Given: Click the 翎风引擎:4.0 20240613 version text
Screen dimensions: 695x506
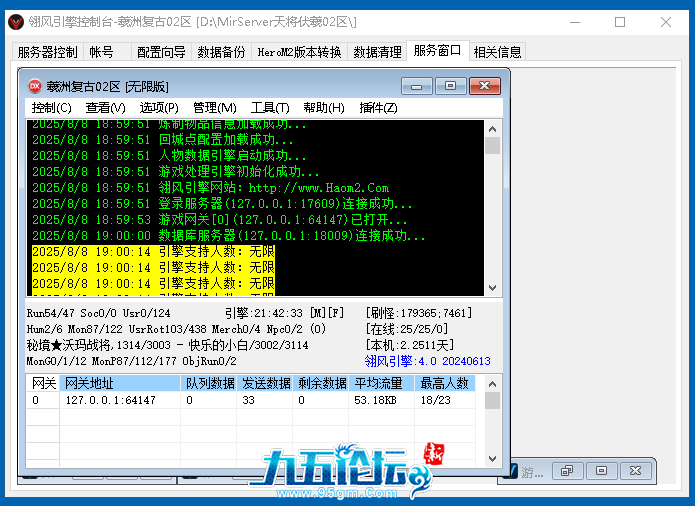Looking at the screenshot, I should (428, 361).
